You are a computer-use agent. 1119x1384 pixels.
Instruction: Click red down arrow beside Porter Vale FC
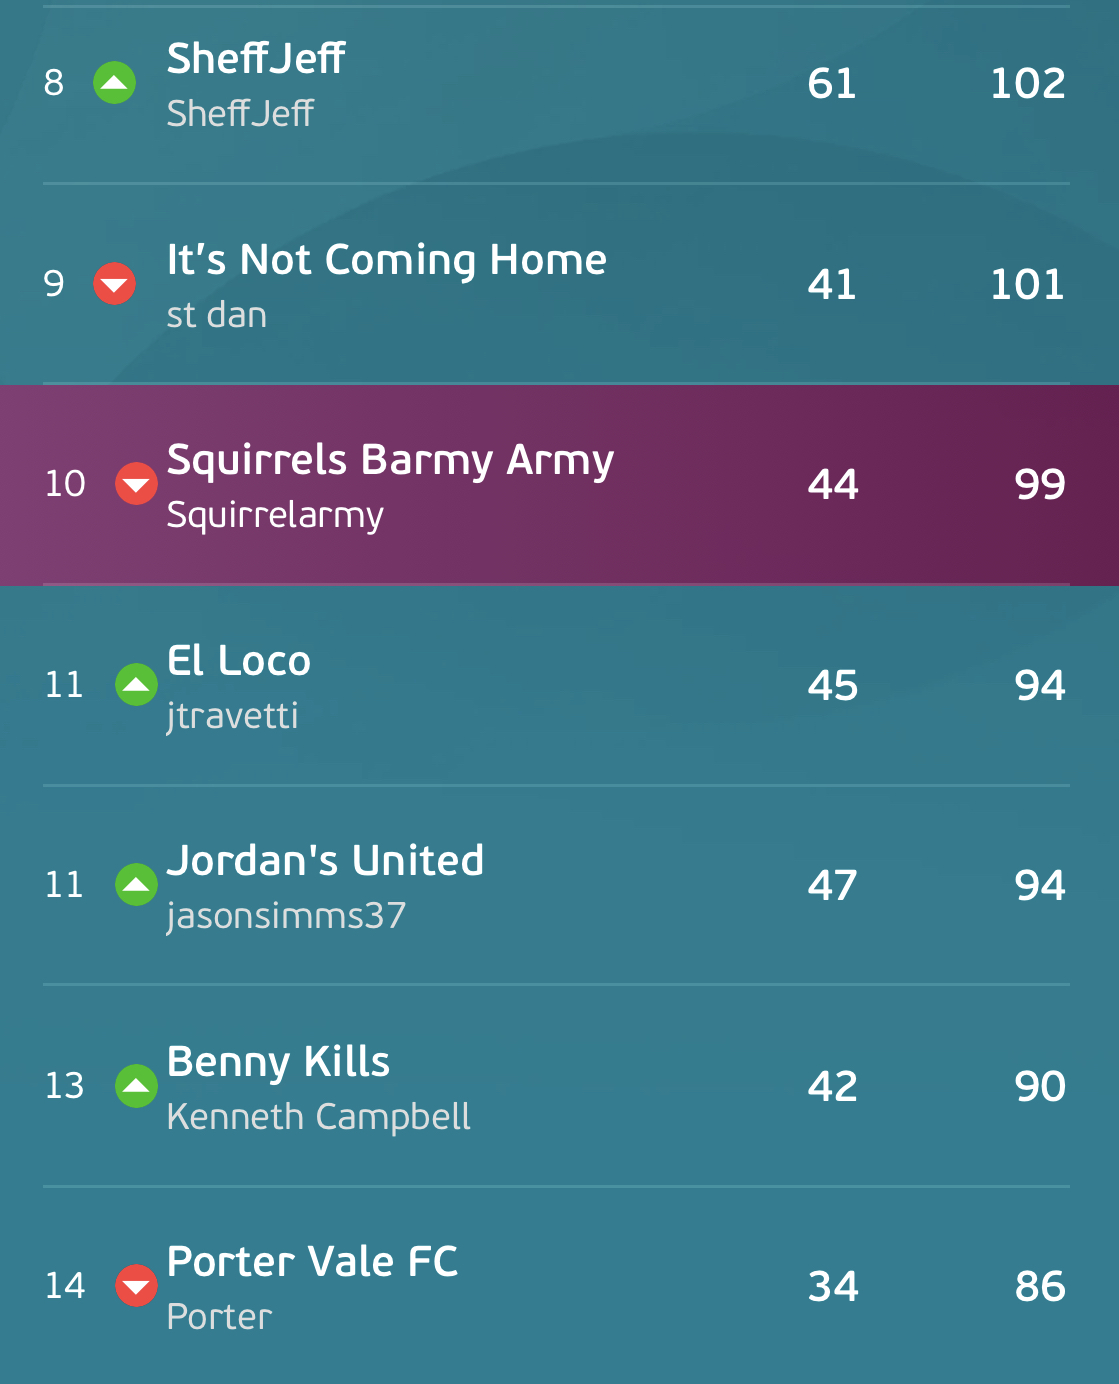click(136, 1286)
